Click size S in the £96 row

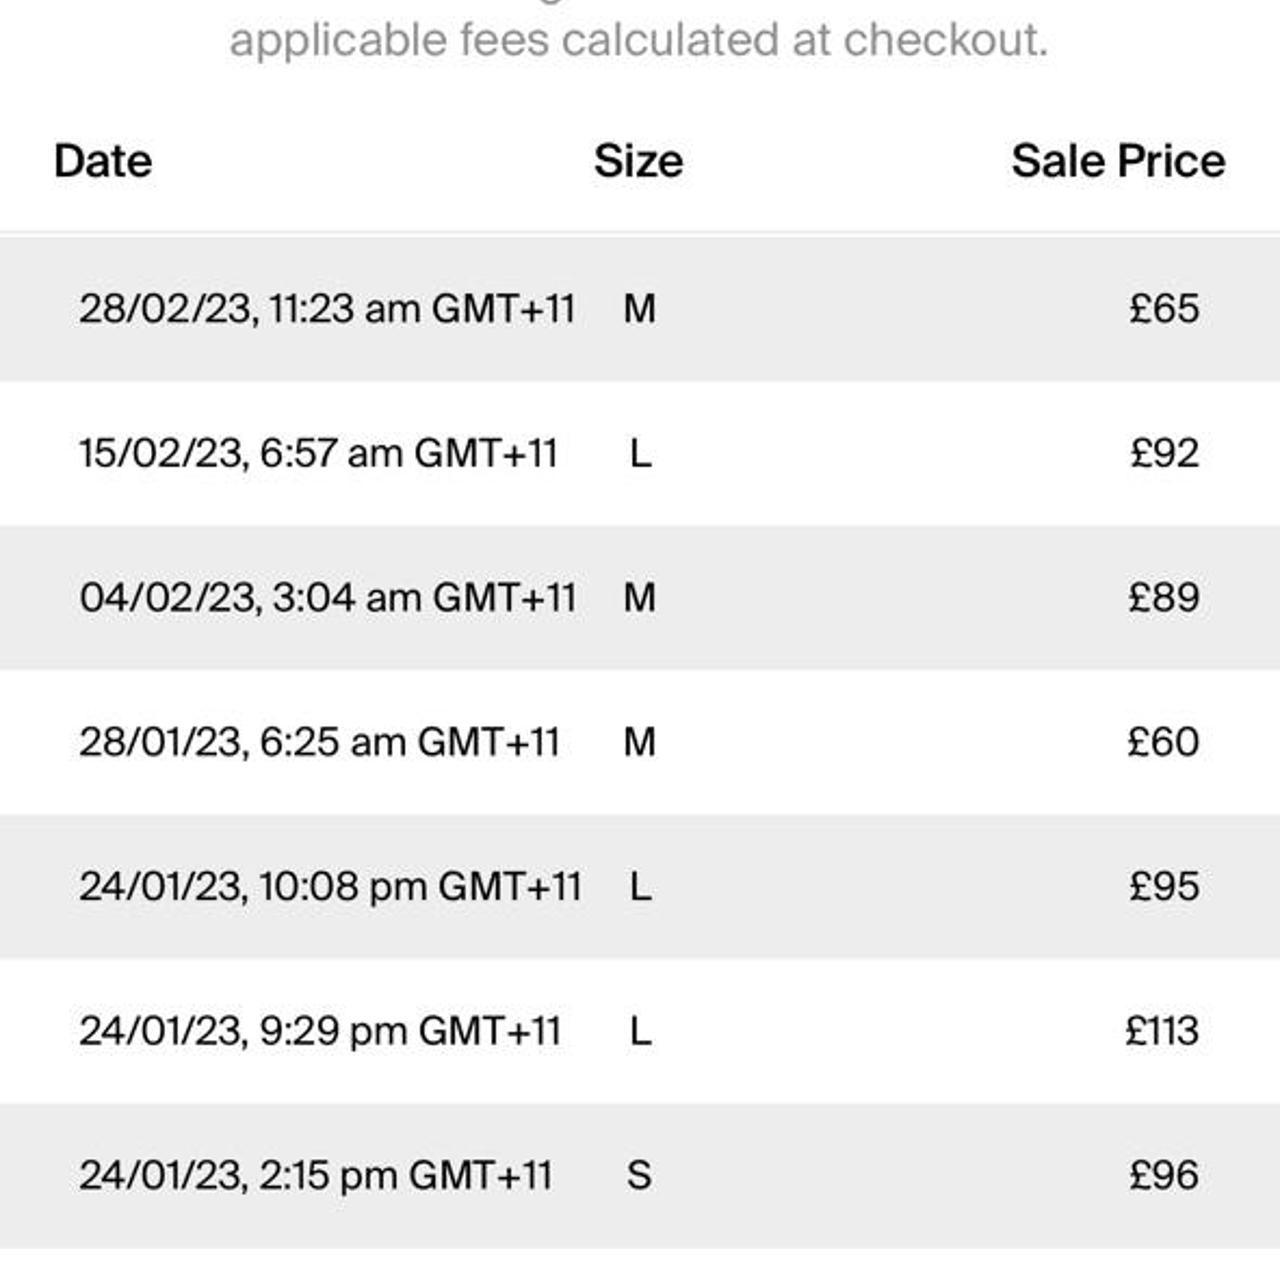coord(640,1175)
